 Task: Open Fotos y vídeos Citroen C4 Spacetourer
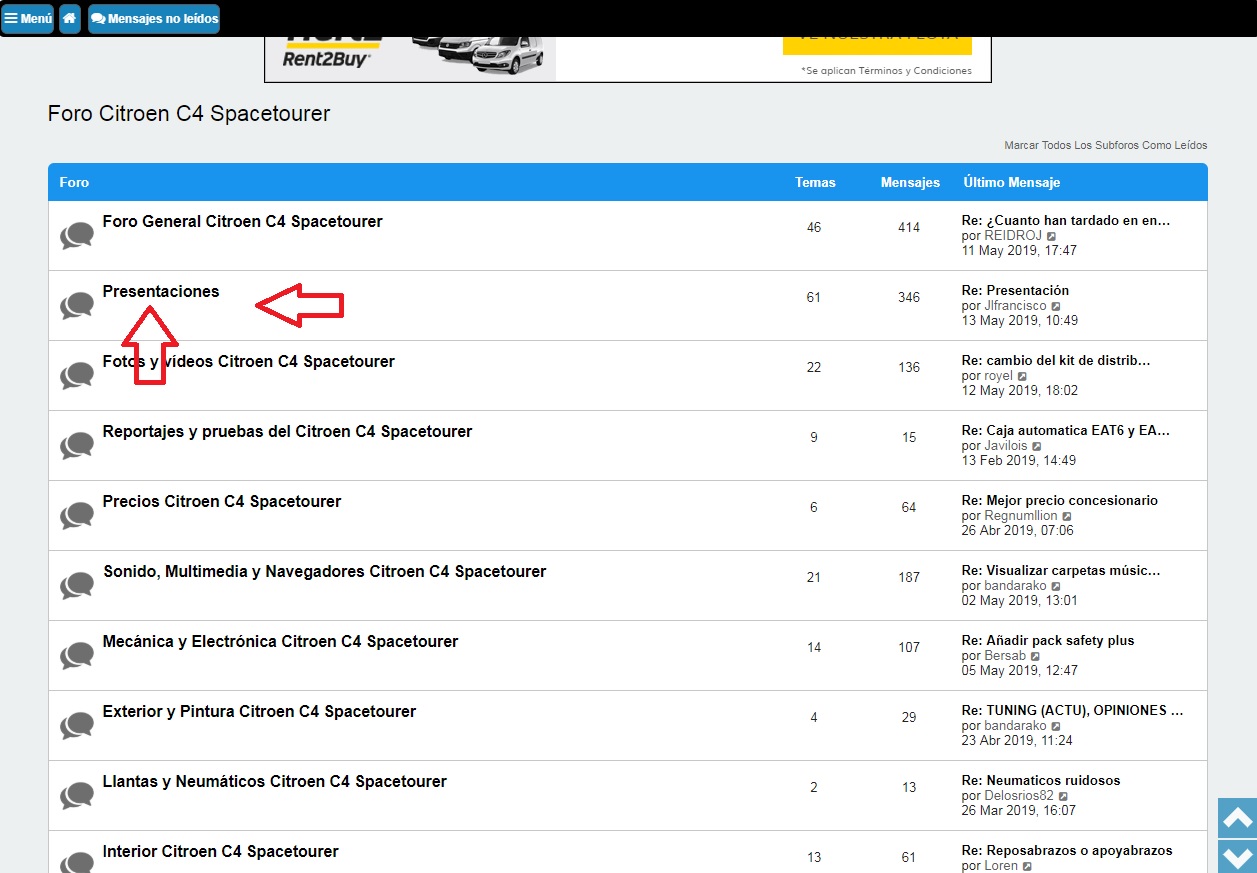click(x=249, y=362)
